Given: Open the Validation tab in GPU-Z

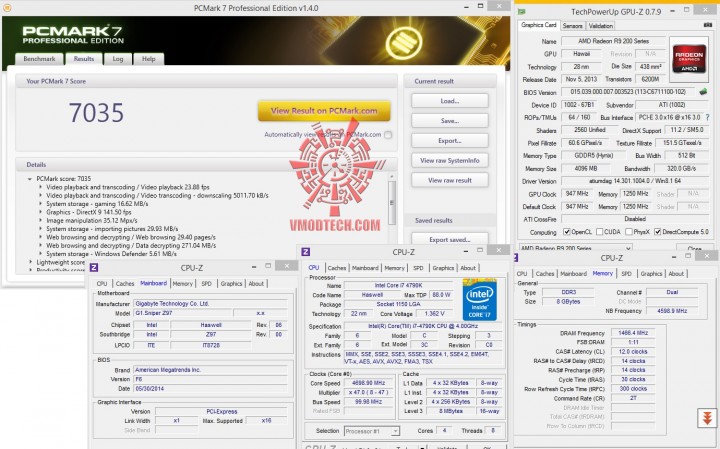Looking at the screenshot, I should [x=601, y=26].
